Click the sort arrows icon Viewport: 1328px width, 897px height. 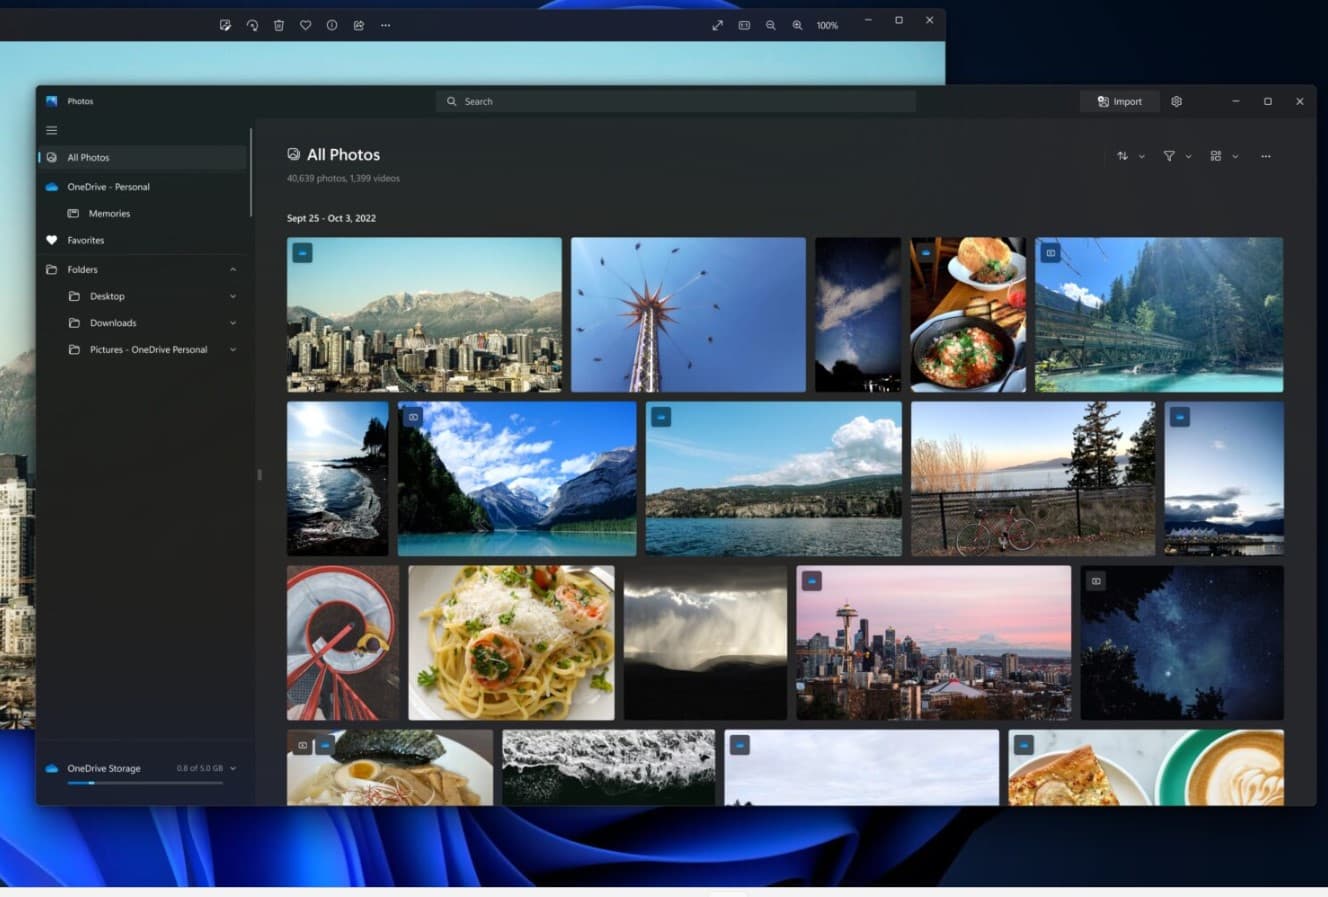point(1122,156)
